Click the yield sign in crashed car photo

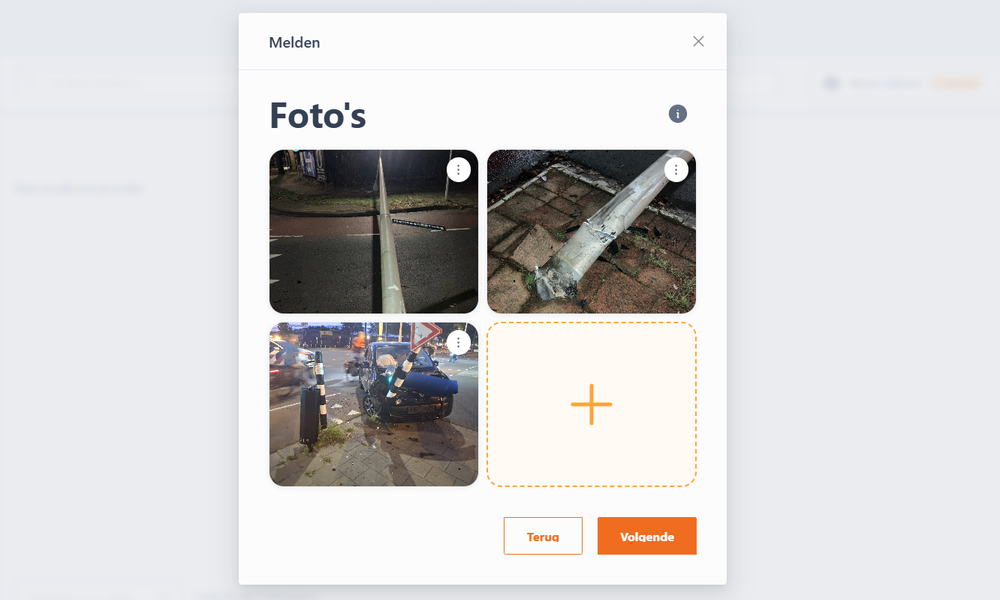426,333
